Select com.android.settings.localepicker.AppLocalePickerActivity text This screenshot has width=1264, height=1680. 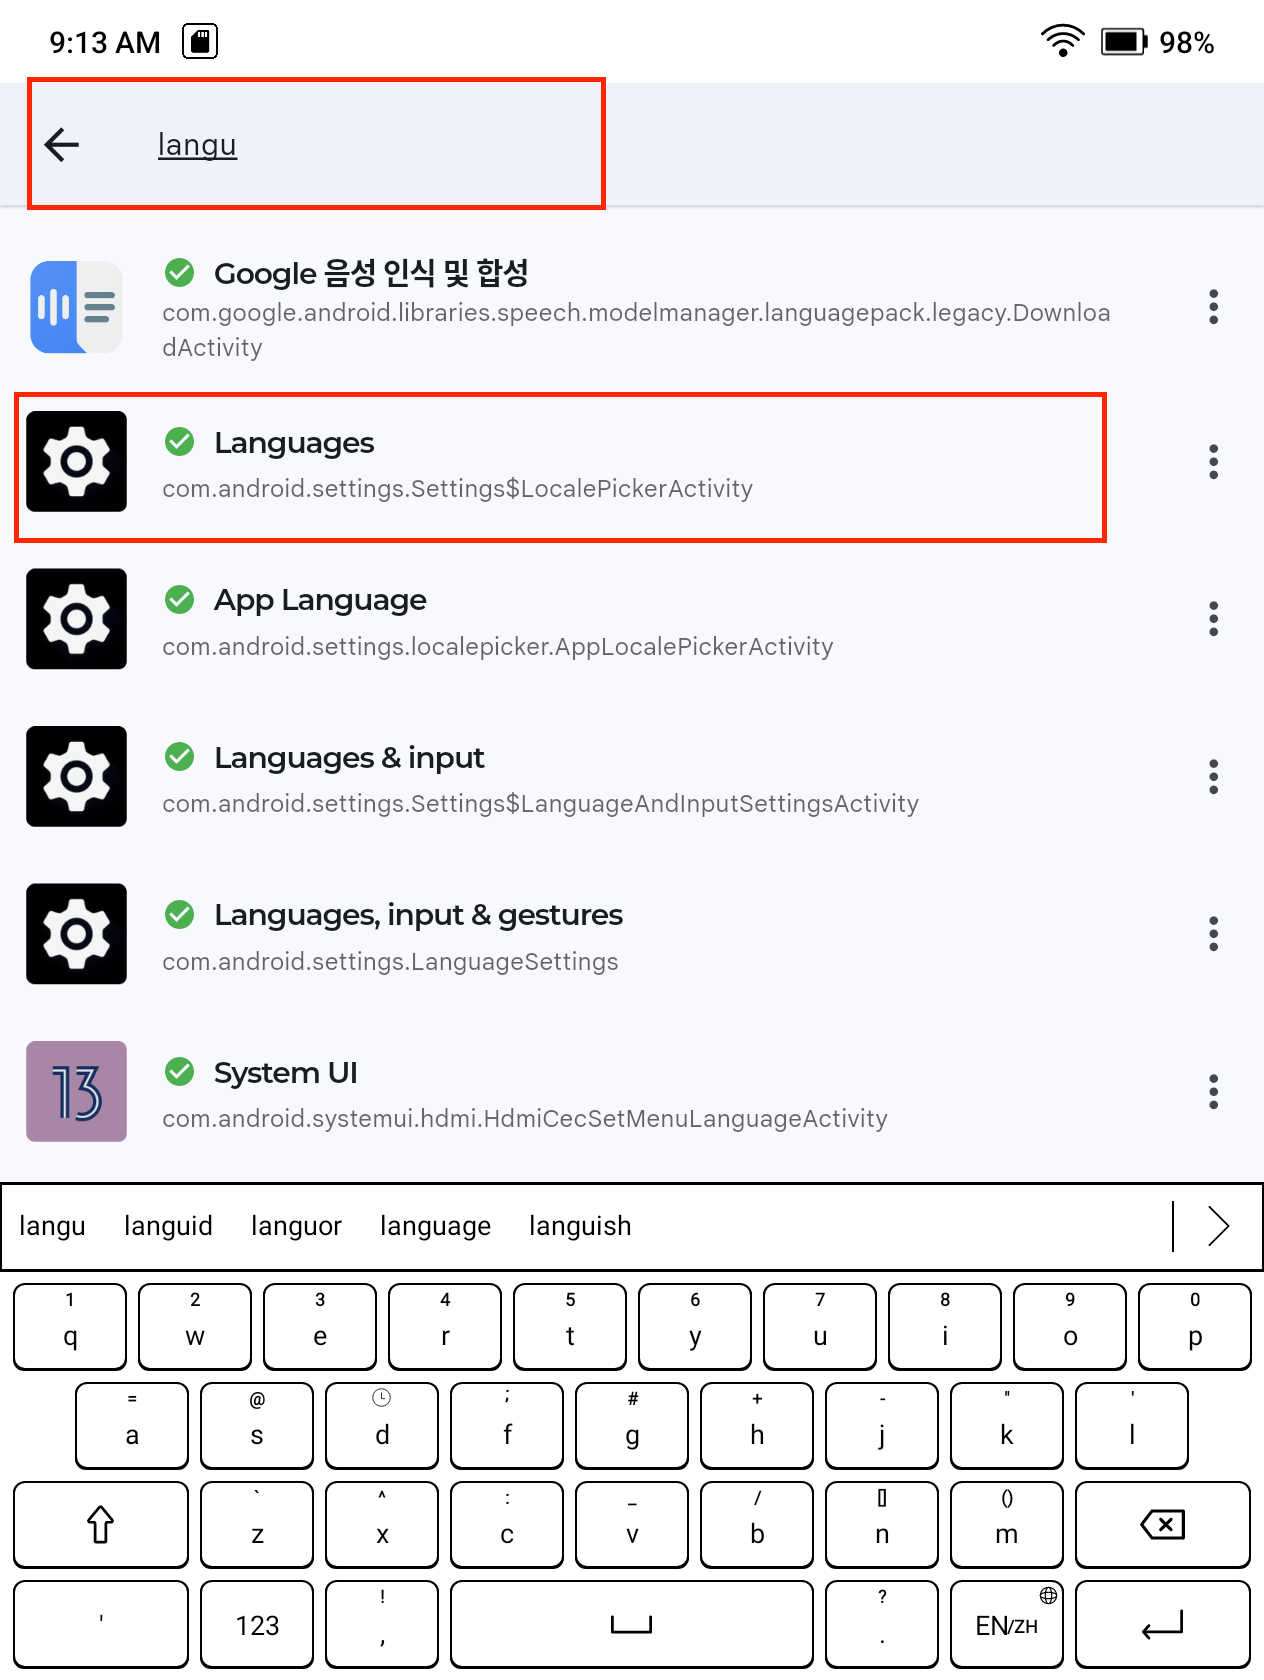coord(498,647)
